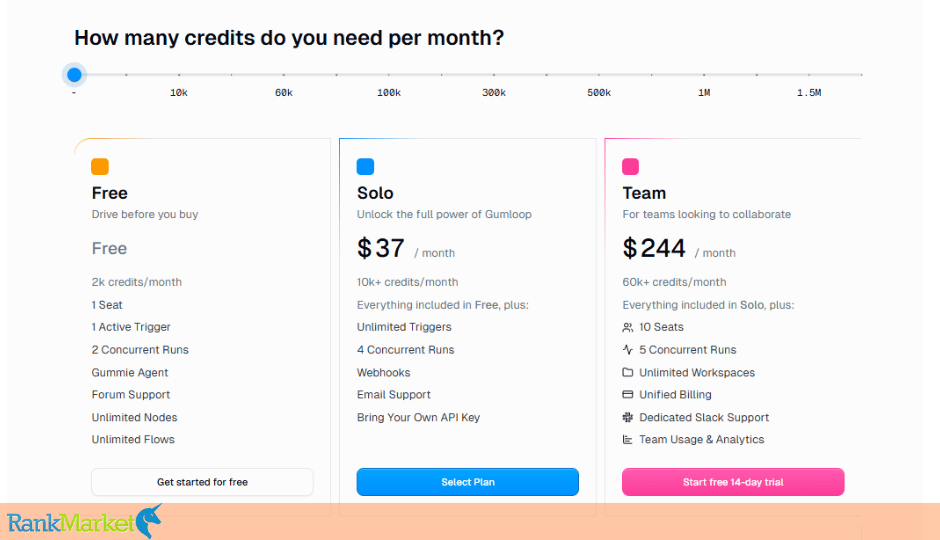
Task: Click the pink Team plan icon
Action: [631, 166]
